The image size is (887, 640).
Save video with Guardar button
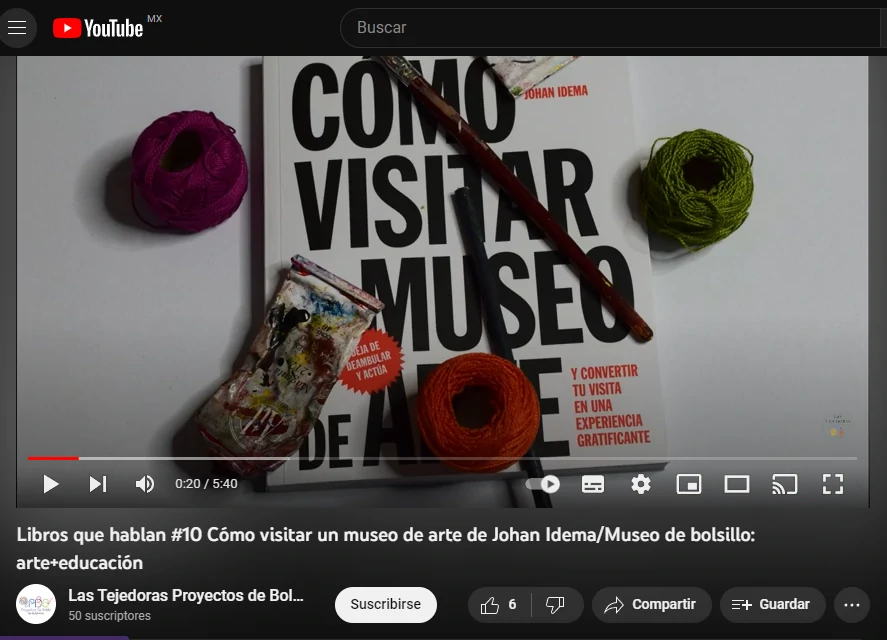coord(772,604)
